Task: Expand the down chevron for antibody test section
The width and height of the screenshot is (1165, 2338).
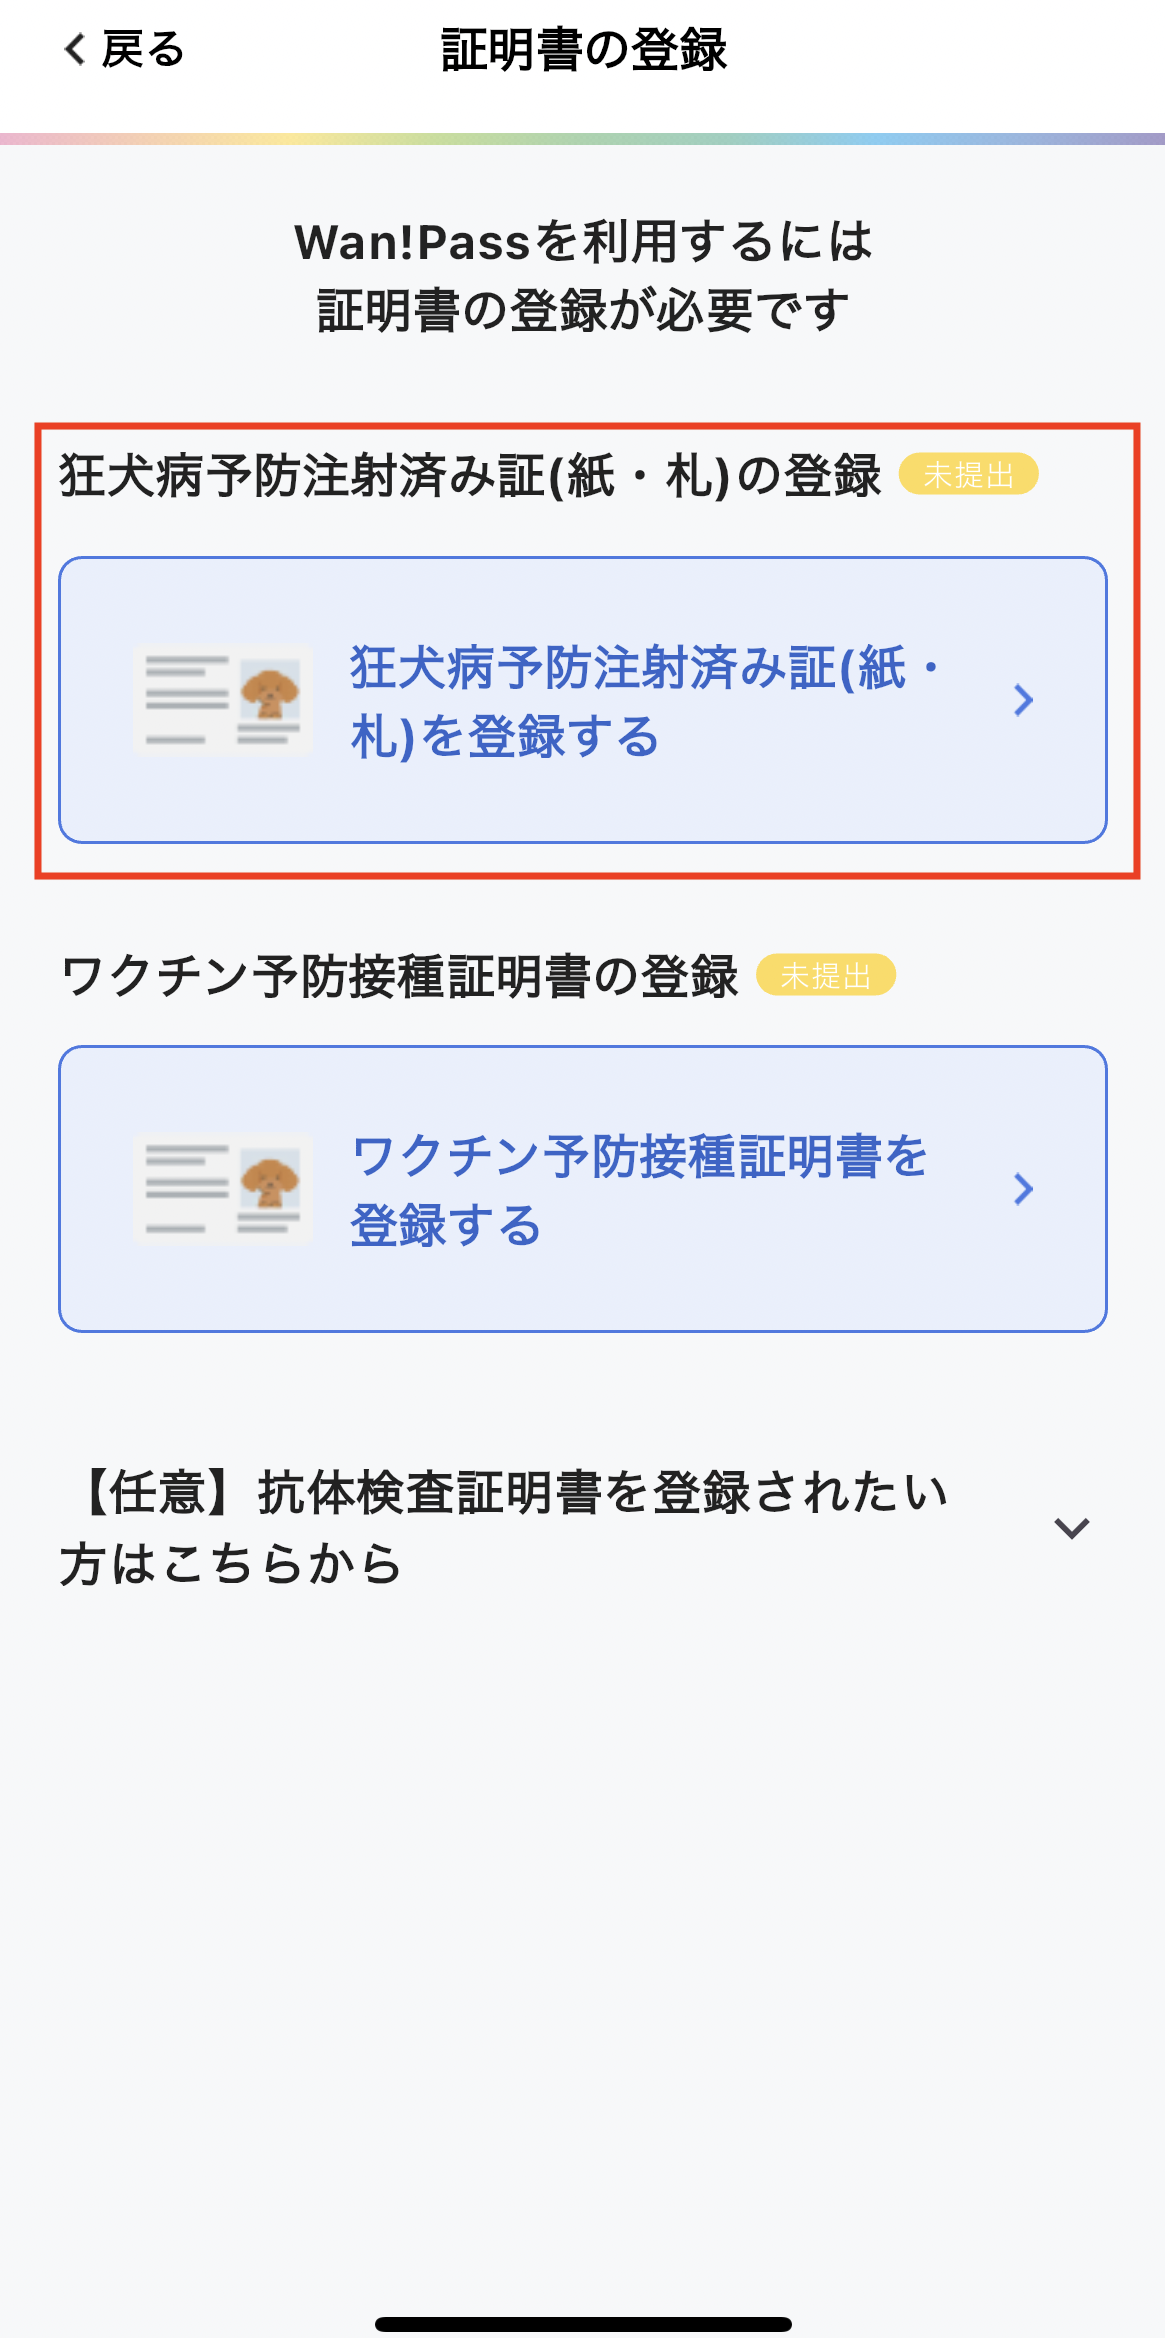Action: (1071, 1528)
